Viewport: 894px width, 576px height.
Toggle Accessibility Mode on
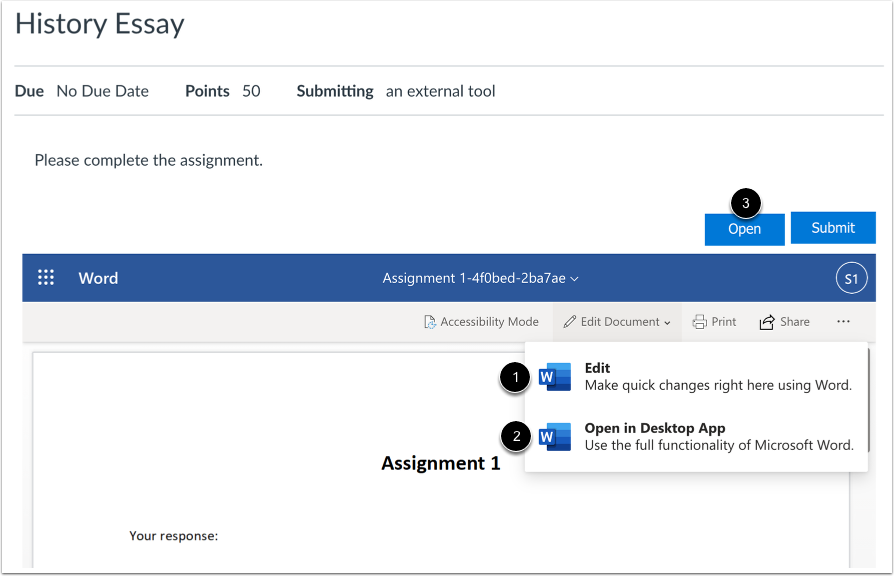click(x=482, y=321)
